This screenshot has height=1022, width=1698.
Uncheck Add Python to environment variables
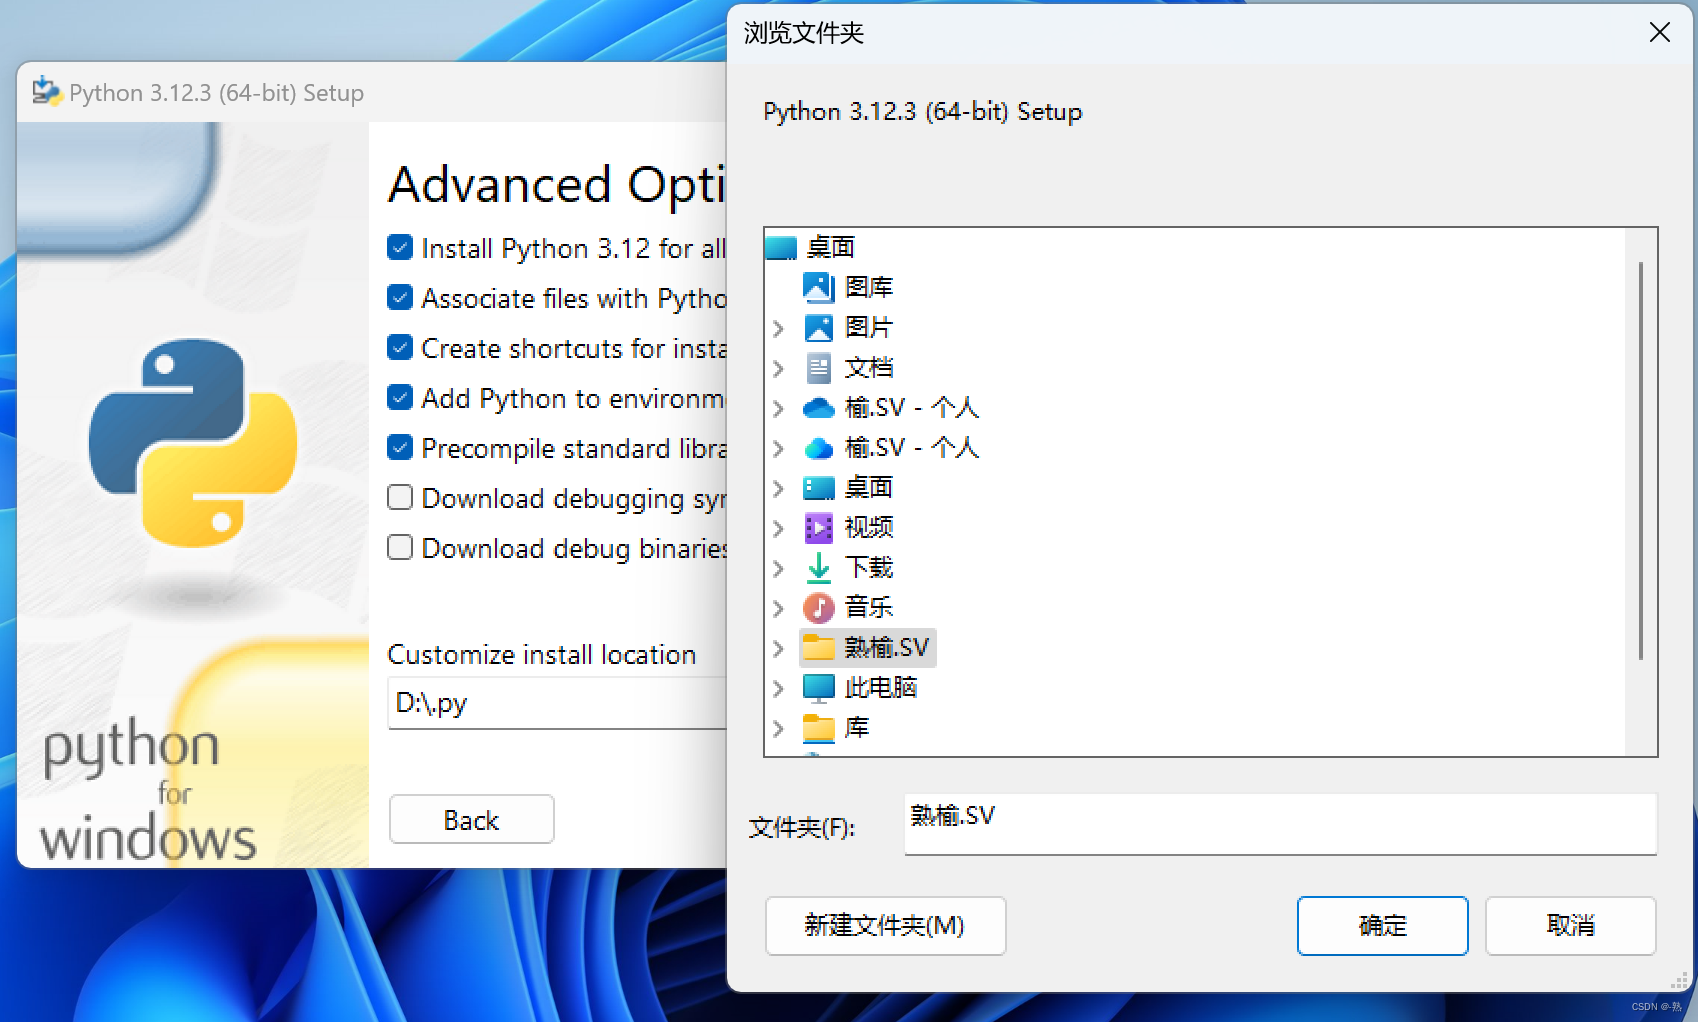400,398
